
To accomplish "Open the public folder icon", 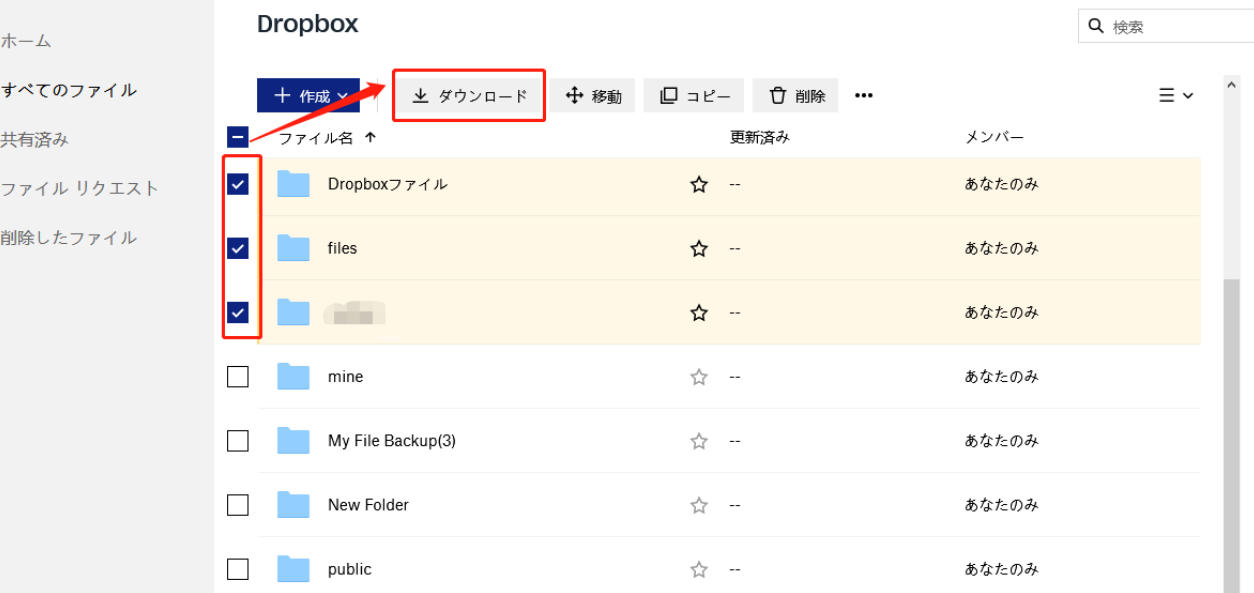I will [x=292, y=568].
